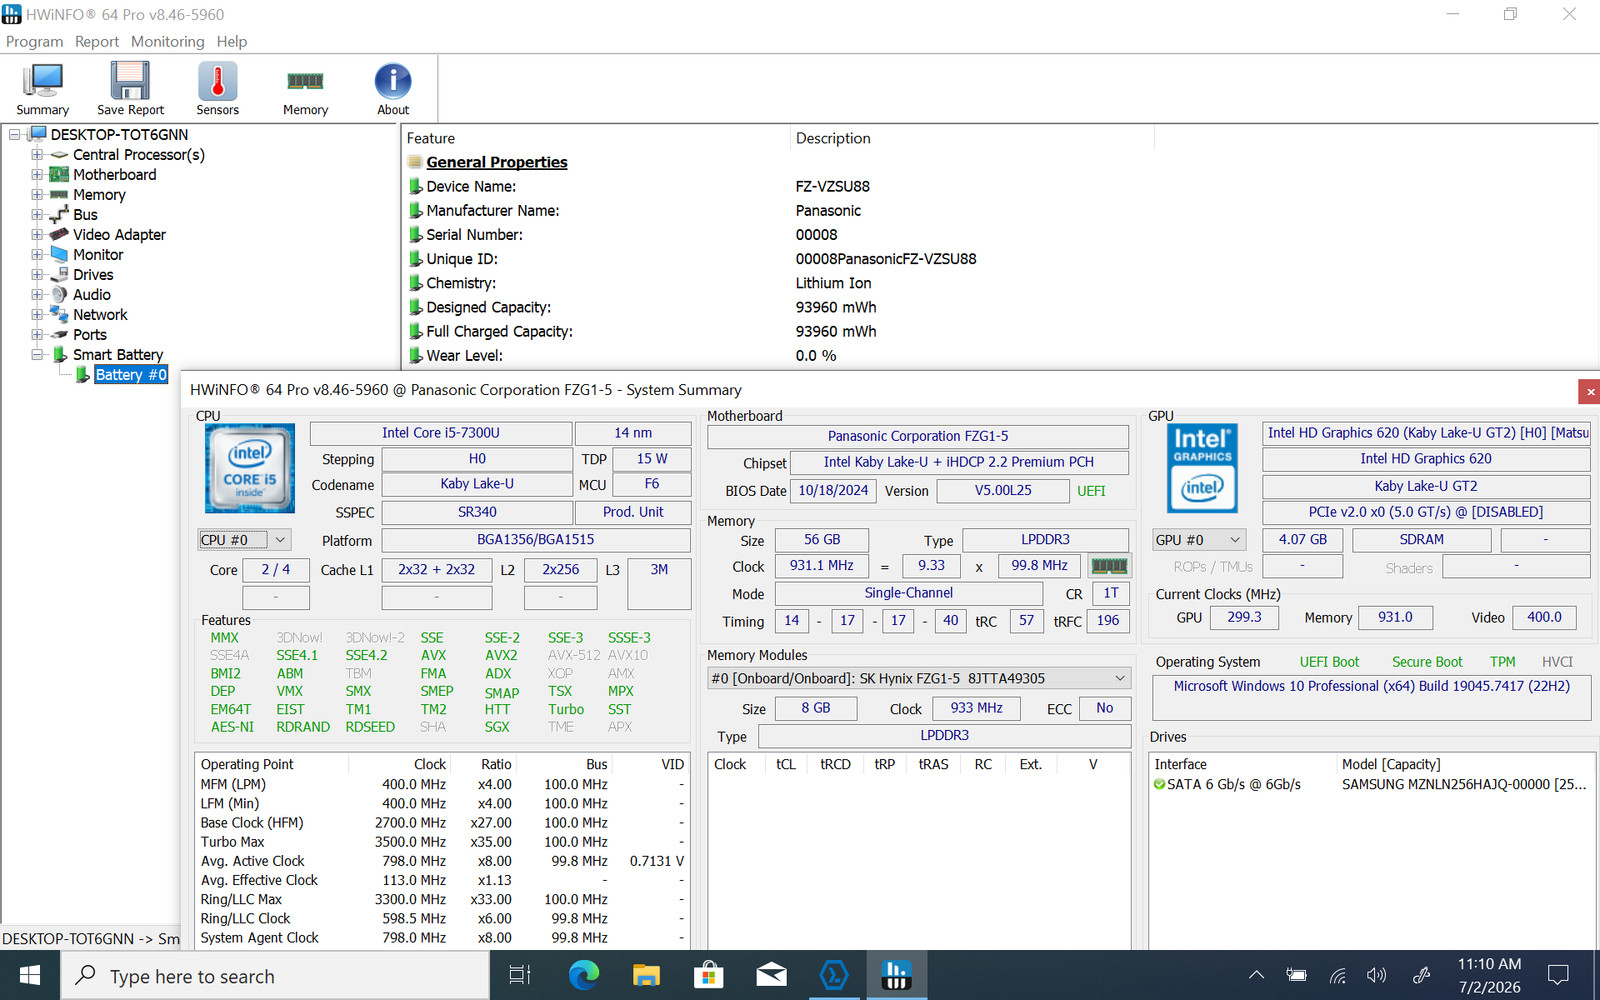Show hidden system tray icons chevron
The height and width of the screenshot is (1000, 1600).
pos(1256,975)
